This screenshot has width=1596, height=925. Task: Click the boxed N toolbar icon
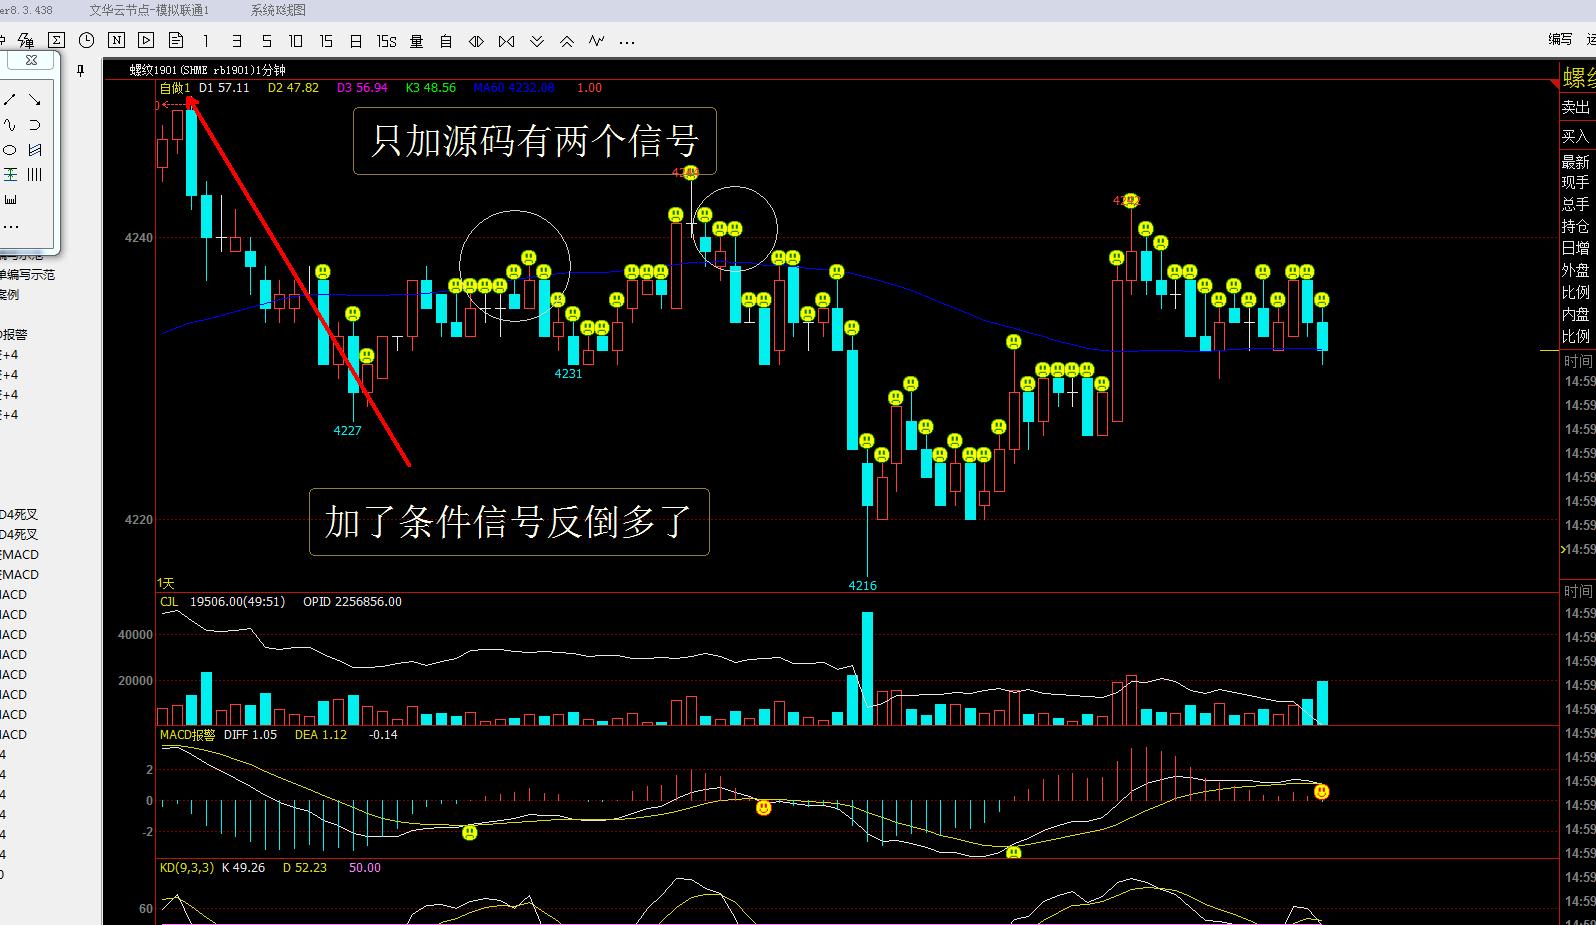pyautogui.click(x=116, y=41)
